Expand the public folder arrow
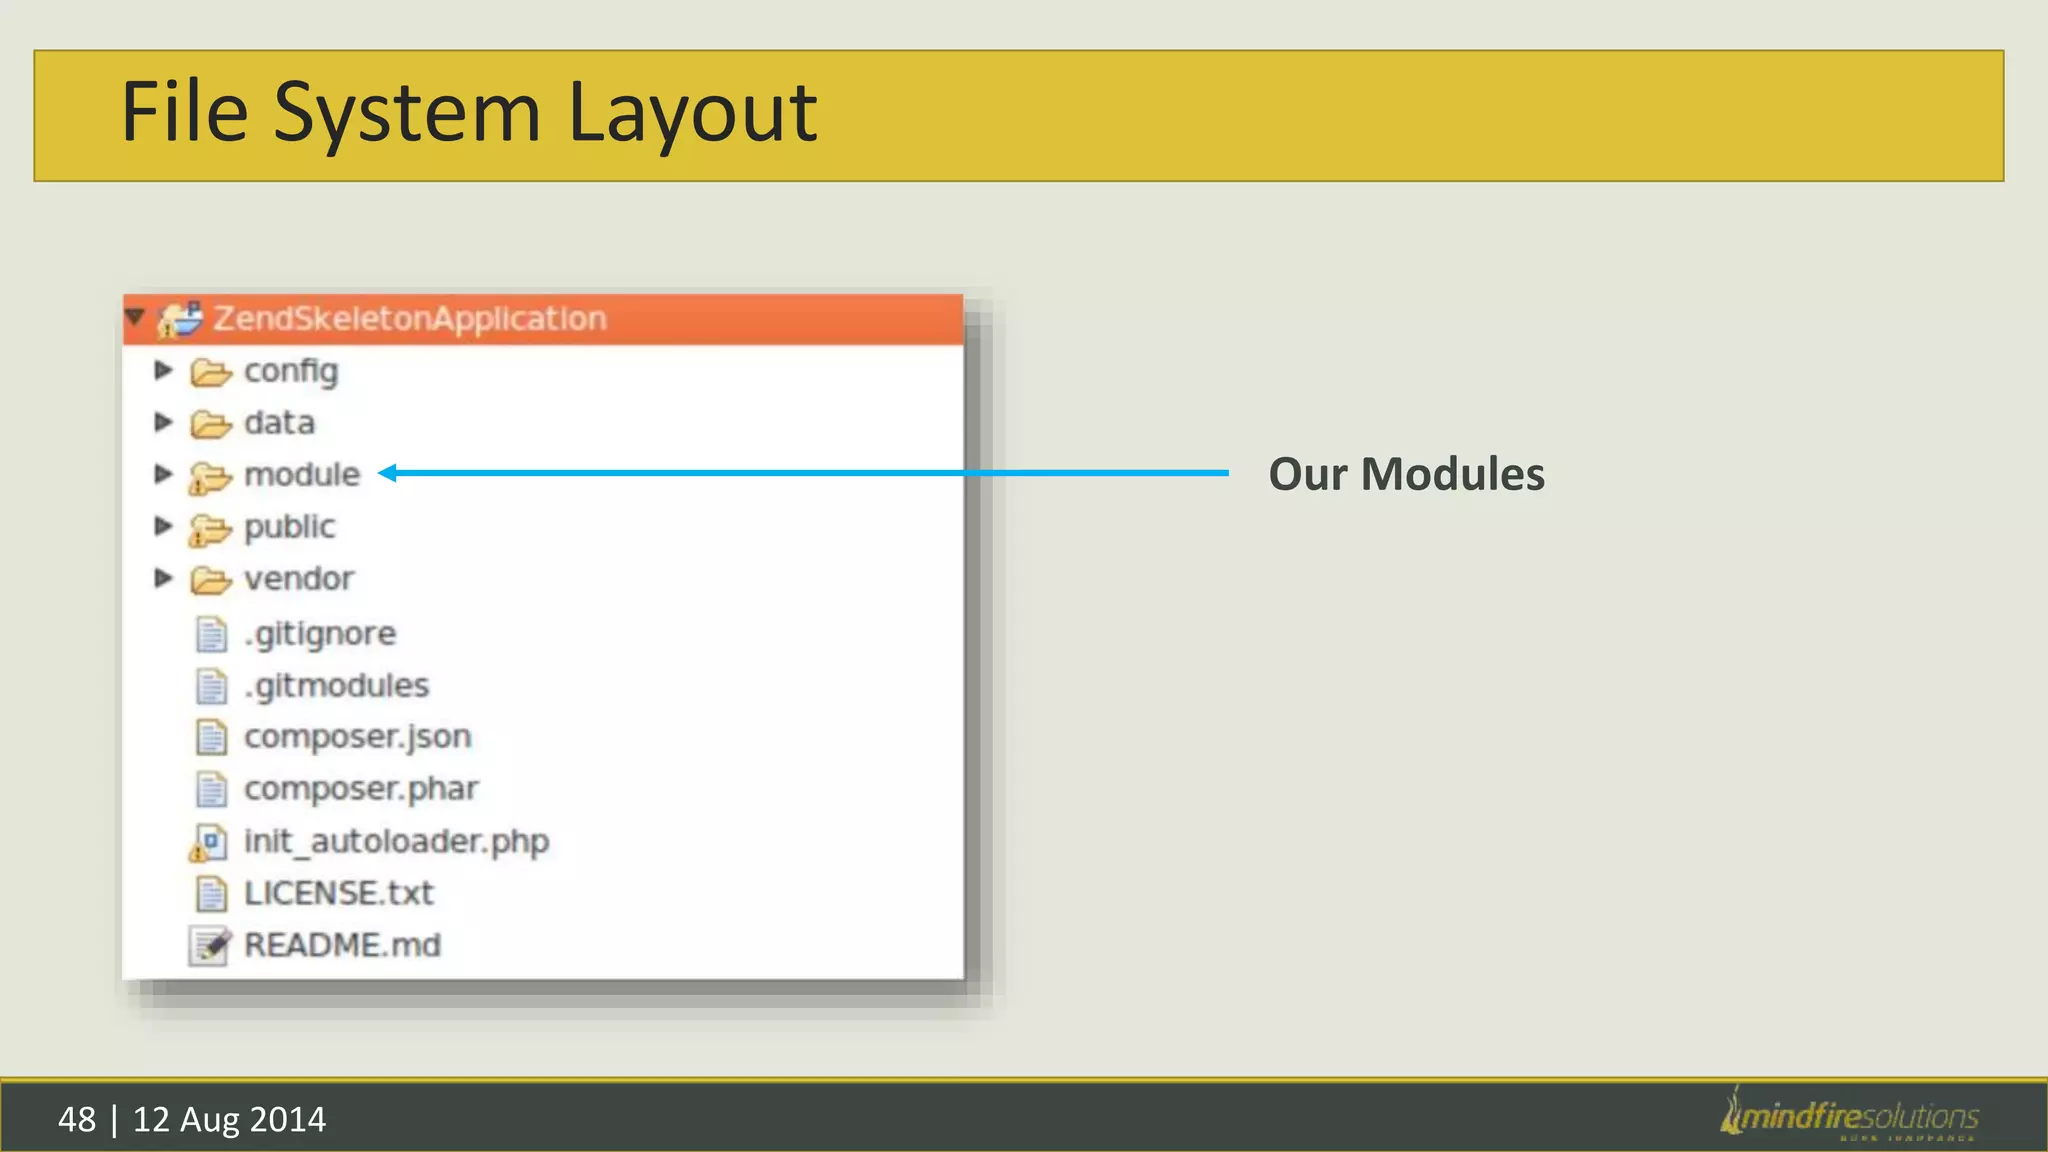This screenshot has width=2048, height=1152. tap(163, 526)
